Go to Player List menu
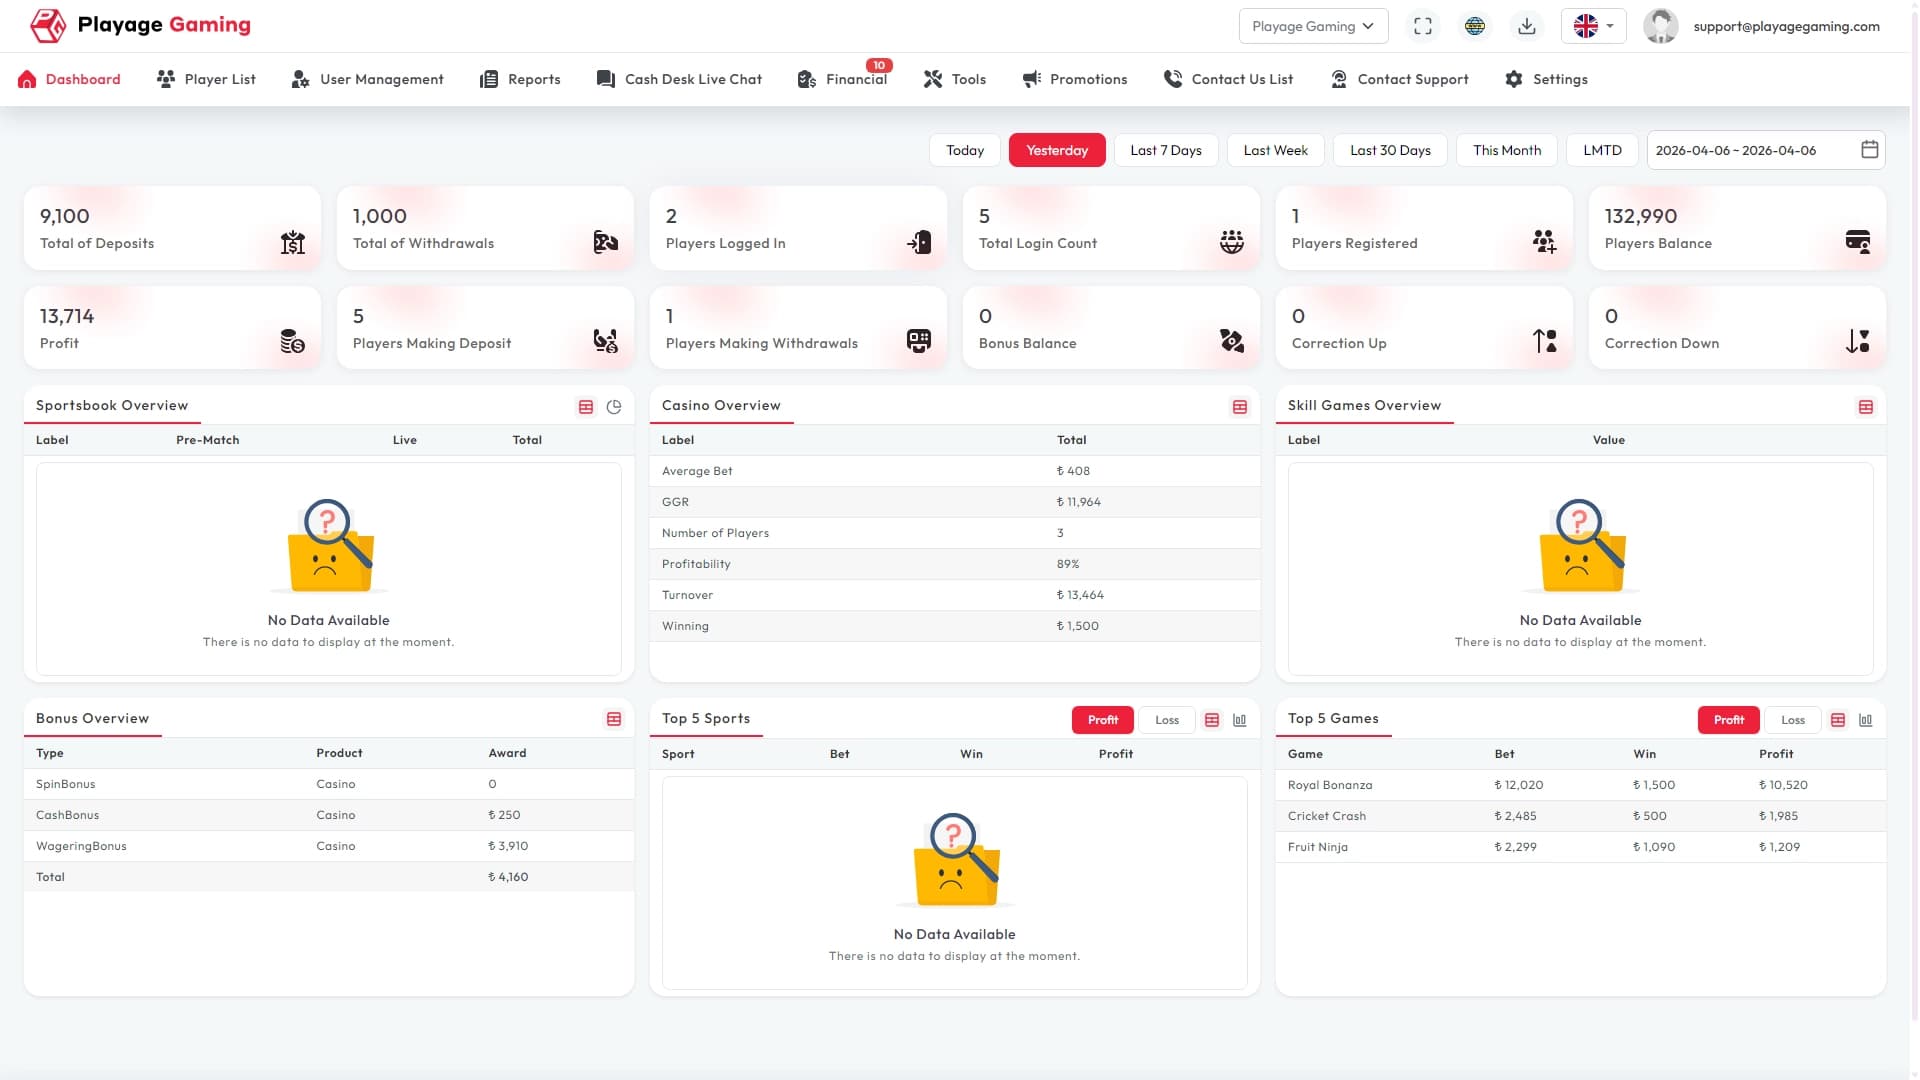Screen dimensions: 1920x1080 tap(206, 79)
